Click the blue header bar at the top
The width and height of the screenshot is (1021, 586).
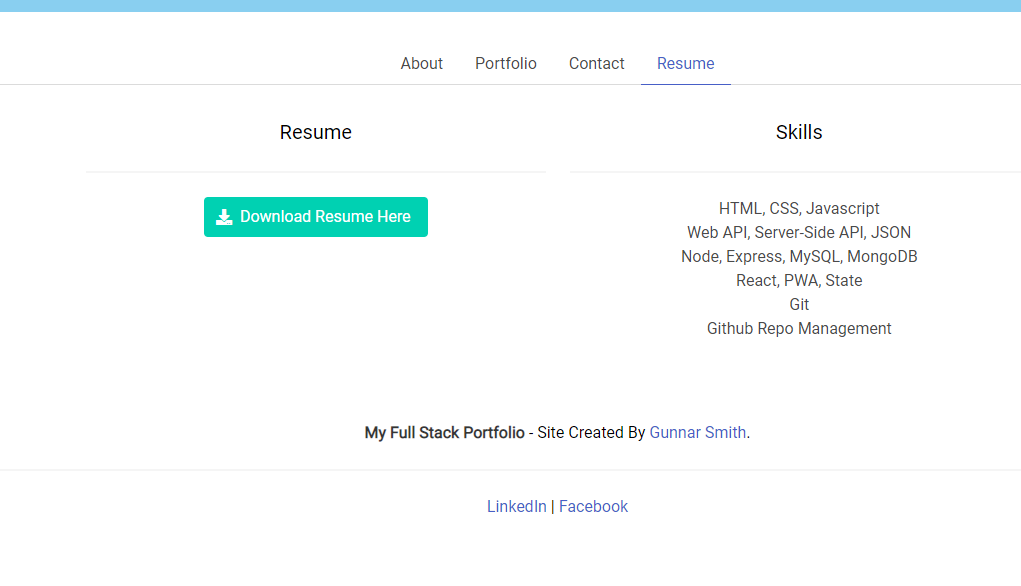click(x=510, y=5)
